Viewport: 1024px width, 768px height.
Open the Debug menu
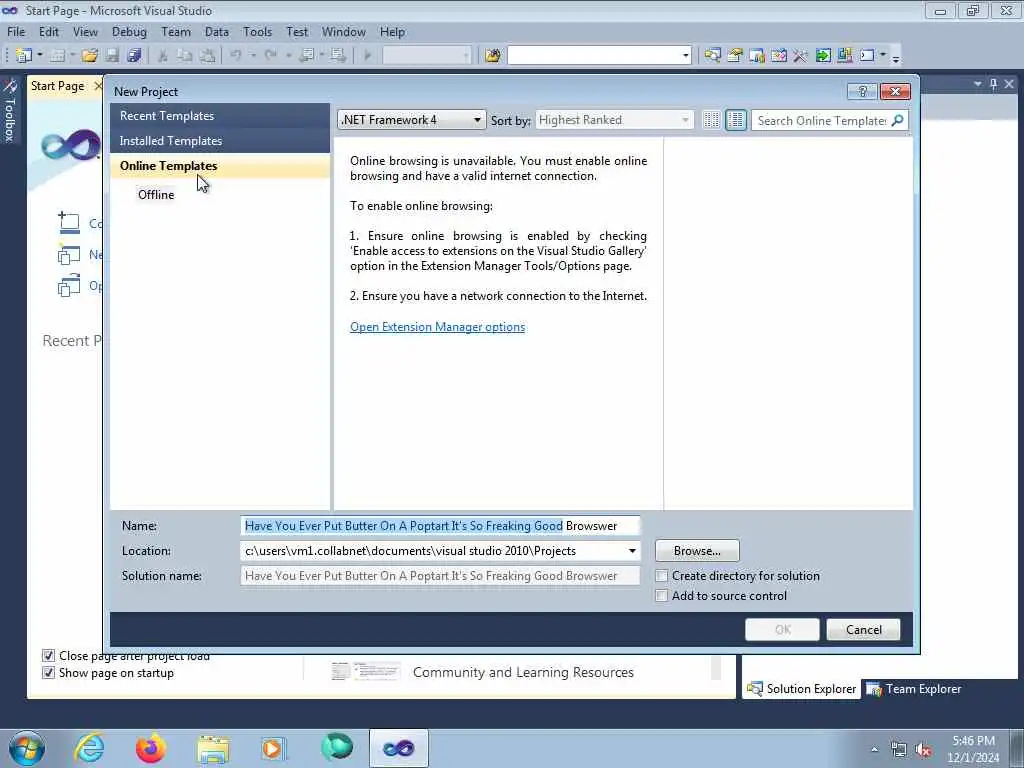coord(129,31)
